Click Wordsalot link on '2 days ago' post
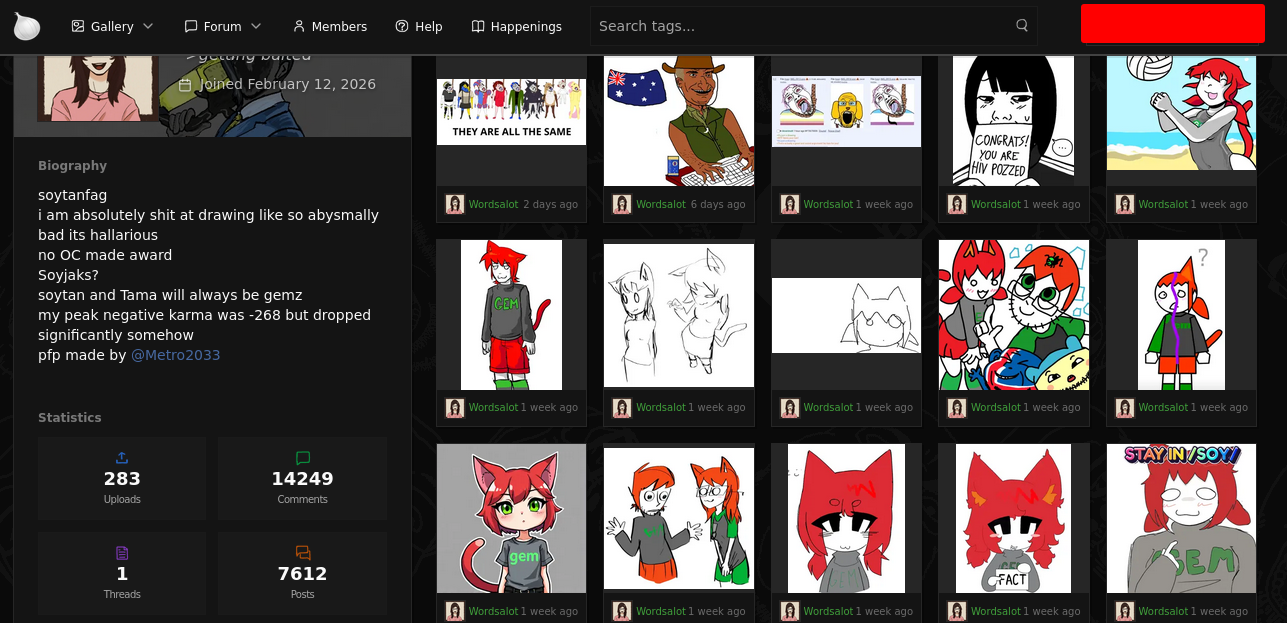This screenshot has width=1287, height=623. [494, 204]
